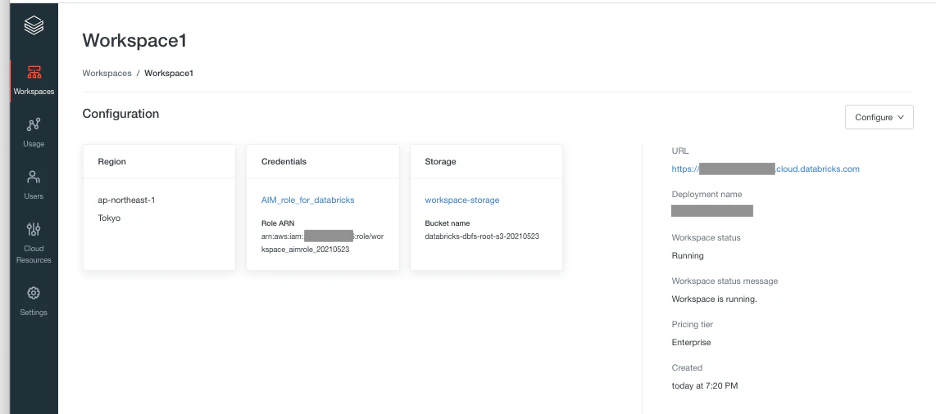Image resolution: width=936 pixels, height=414 pixels.
Task: Click the Pricing tier label
Action: pyautogui.click(x=692, y=325)
